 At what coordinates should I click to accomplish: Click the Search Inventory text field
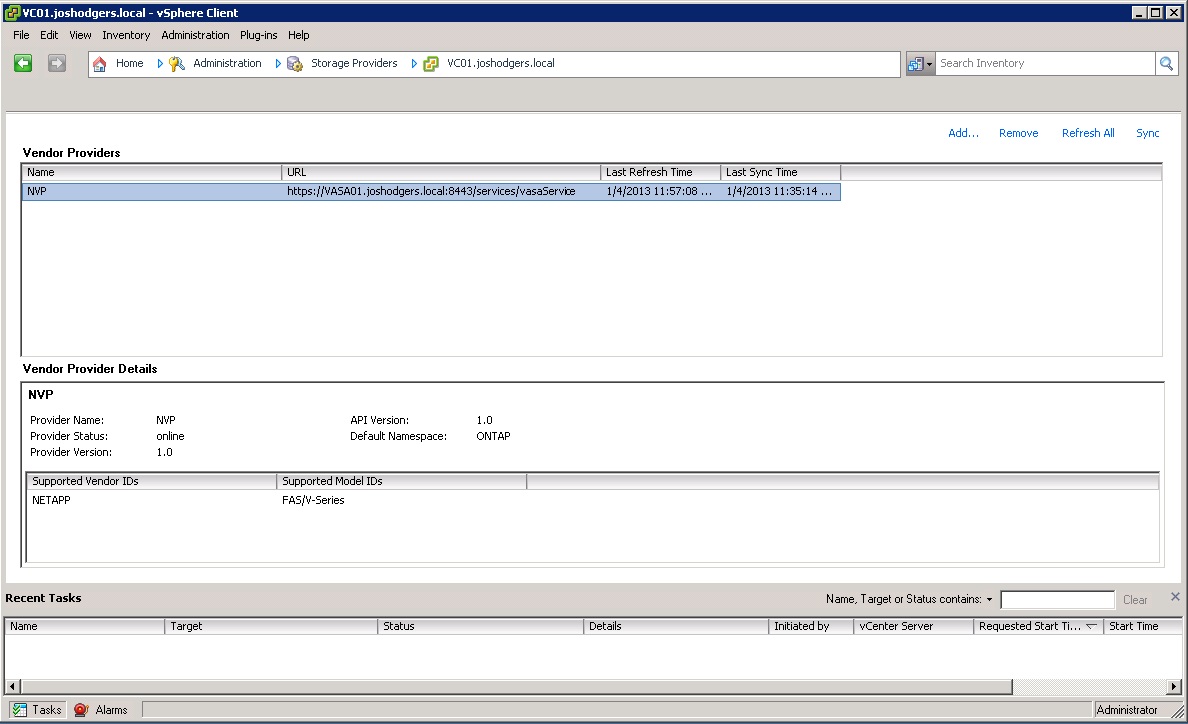1044,64
